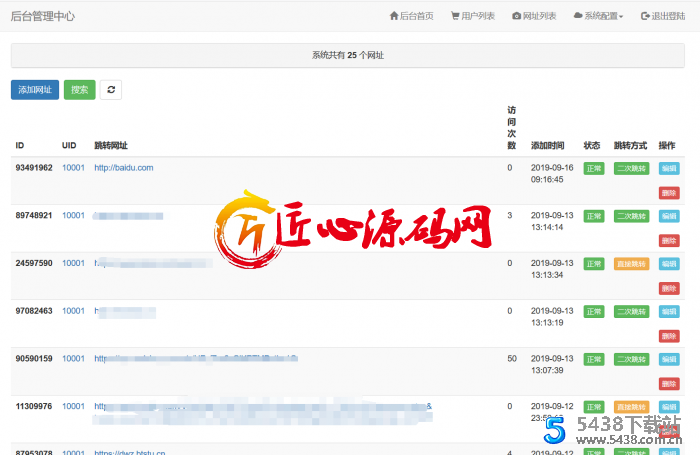Screen dimensions: 700x455
Task: Open the blurred link in row 24597590
Action: [153, 263]
